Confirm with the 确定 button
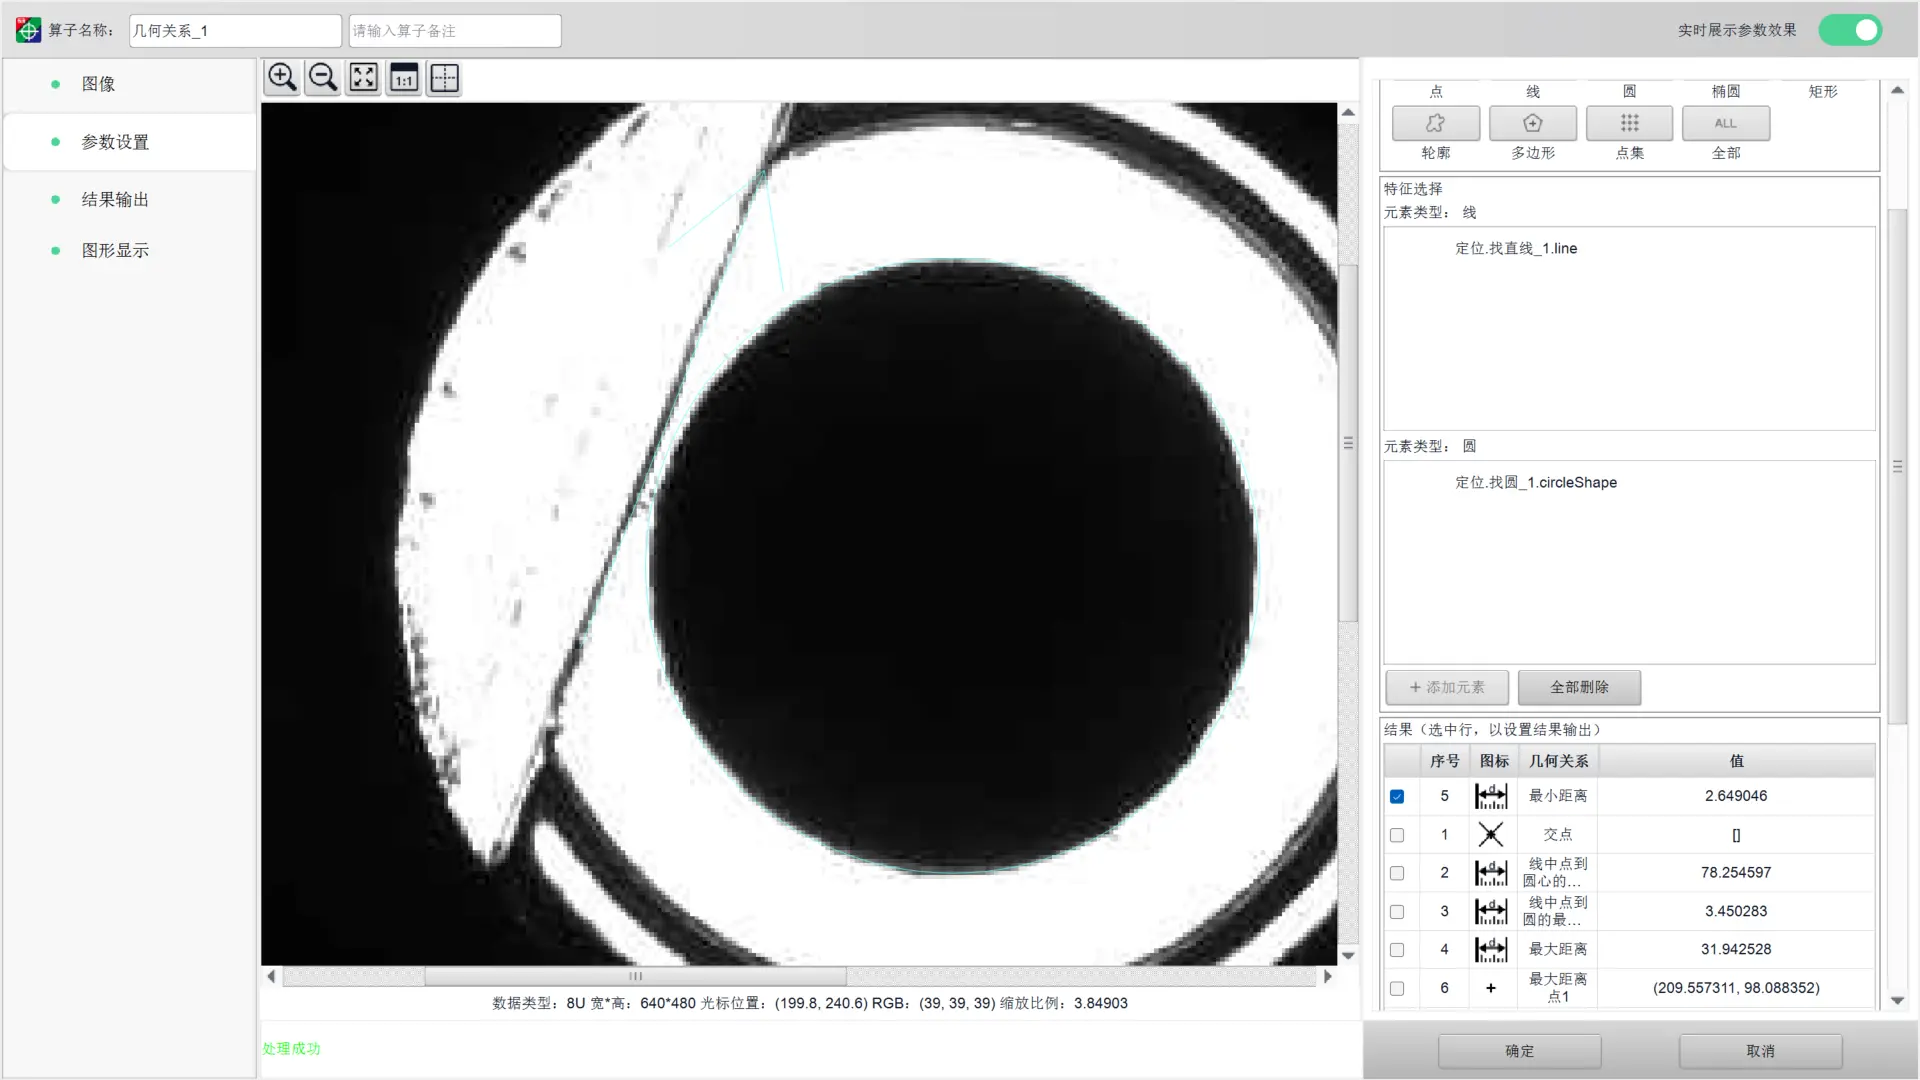The height and width of the screenshot is (1080, 1920). [x=1519, y=1051]
